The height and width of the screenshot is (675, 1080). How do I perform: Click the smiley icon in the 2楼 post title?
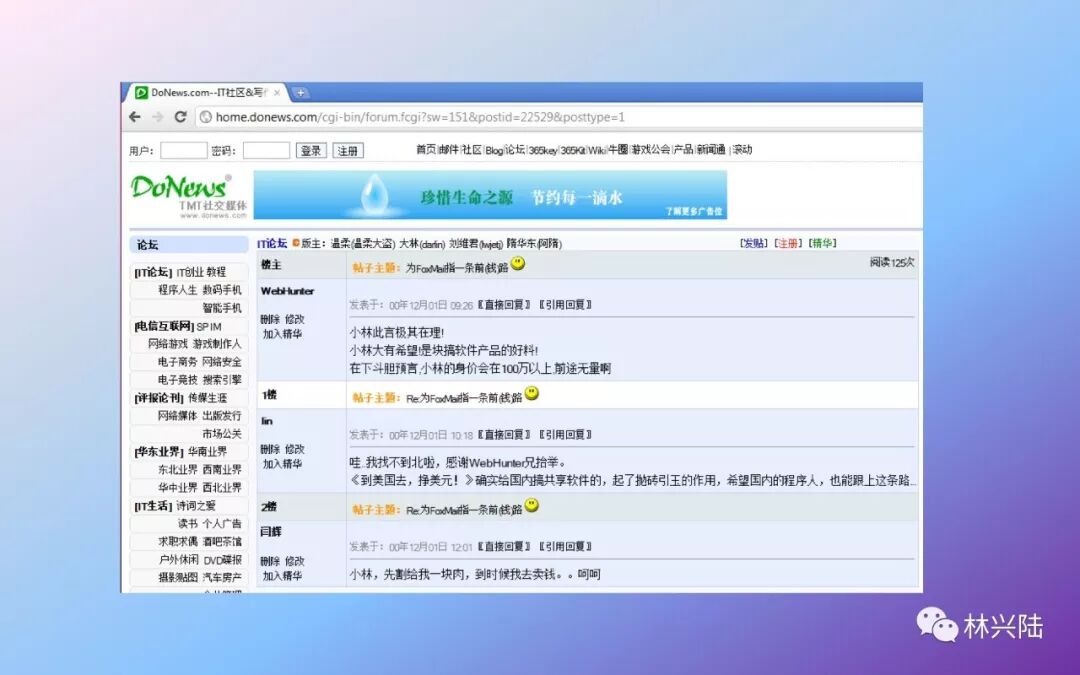532,505
